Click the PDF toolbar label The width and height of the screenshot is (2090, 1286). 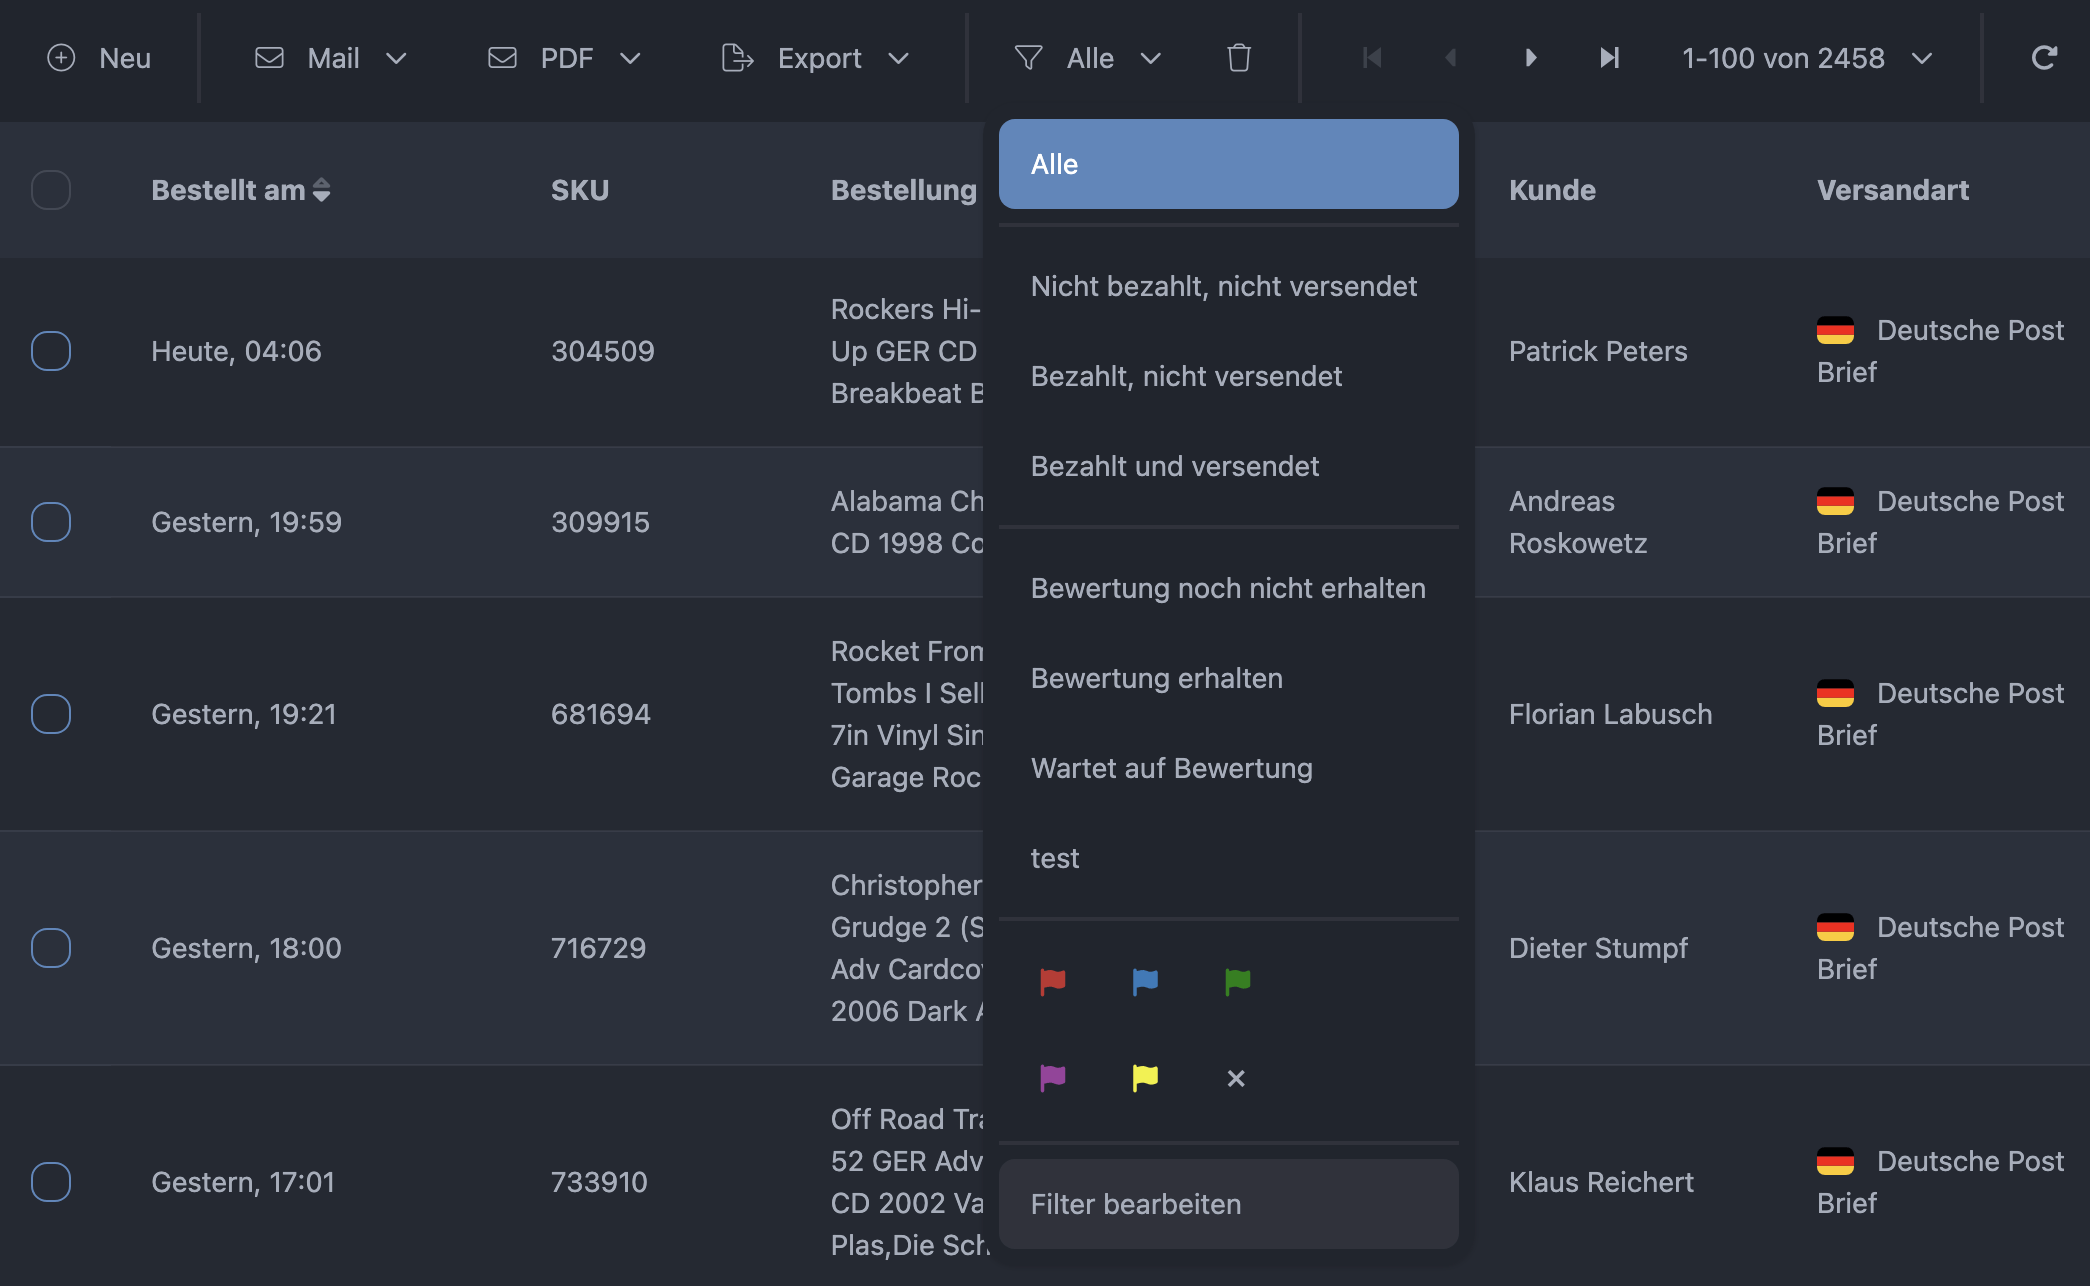point(567,58)
